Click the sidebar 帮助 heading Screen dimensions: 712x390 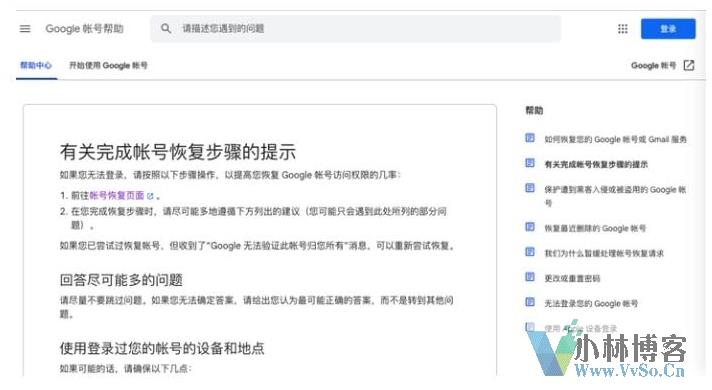534,110
